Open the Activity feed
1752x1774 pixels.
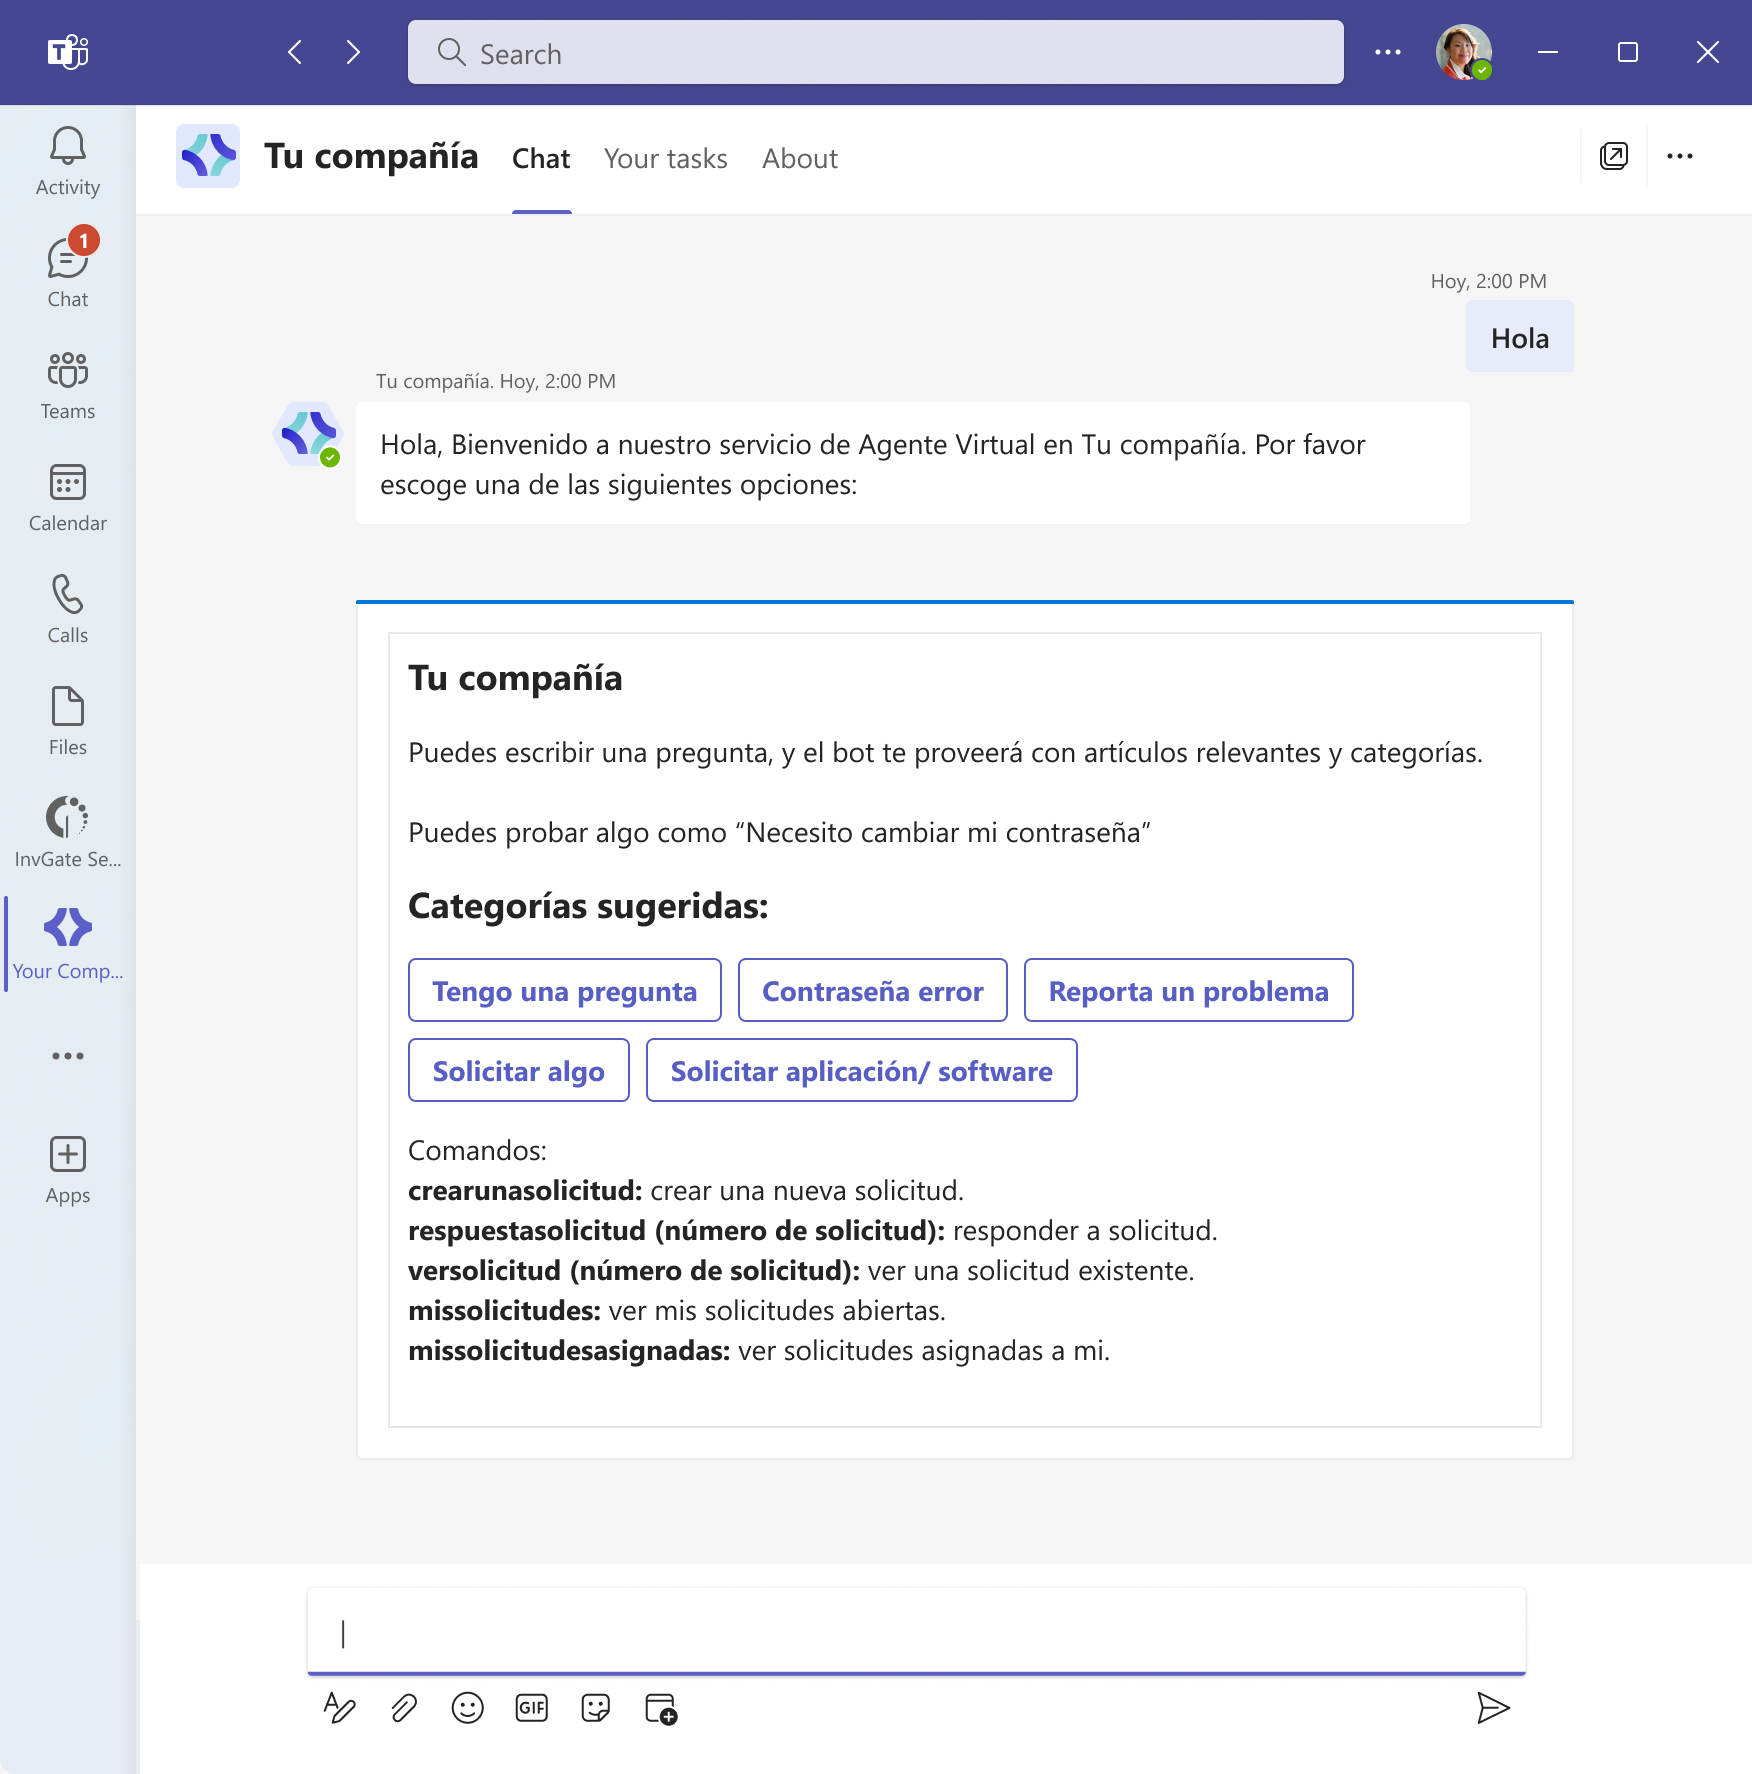click(x=66, y=160)
